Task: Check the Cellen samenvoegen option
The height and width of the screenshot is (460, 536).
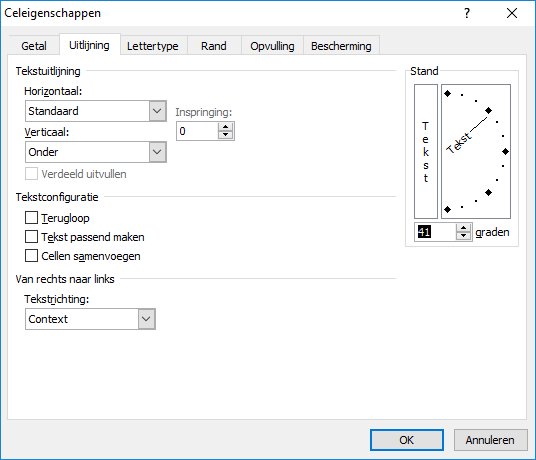Action: (31, 256)
